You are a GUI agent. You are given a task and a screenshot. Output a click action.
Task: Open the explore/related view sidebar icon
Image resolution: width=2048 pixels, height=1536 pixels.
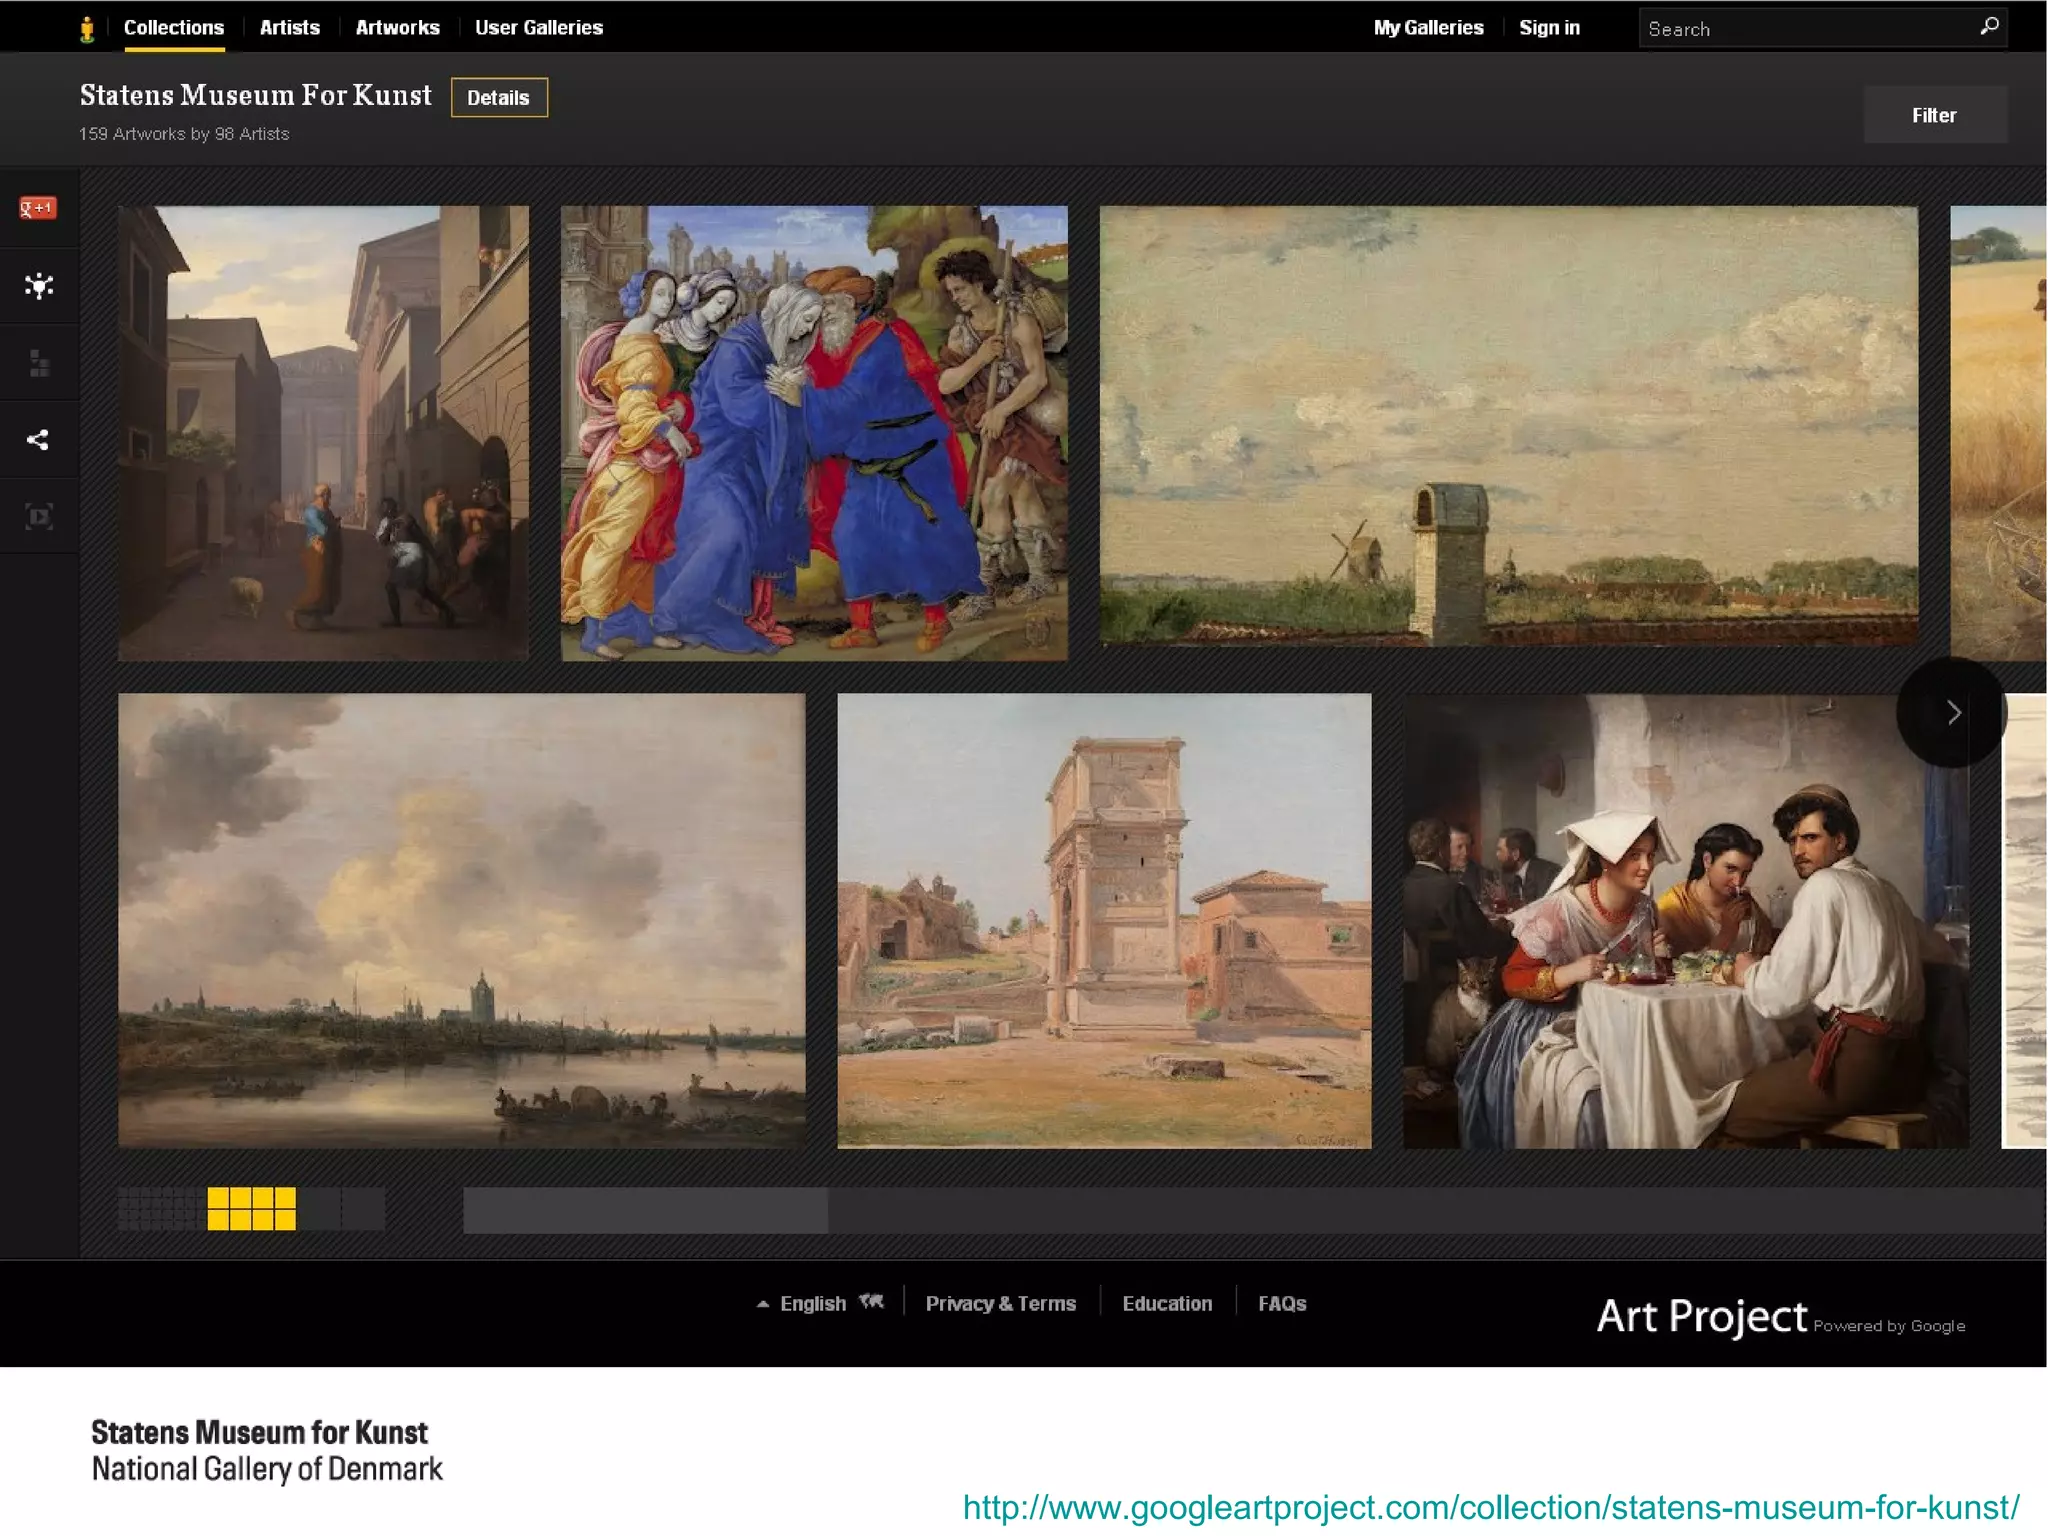[38, 286]
